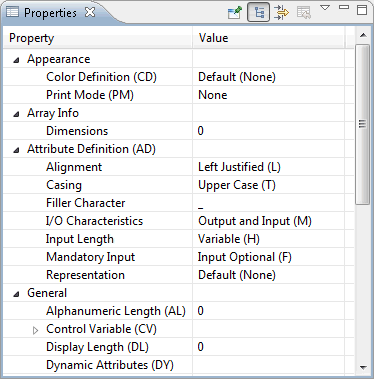This screenshot has width=374, height=379.
Task: Collapse the General category
Action: point(16,294)
